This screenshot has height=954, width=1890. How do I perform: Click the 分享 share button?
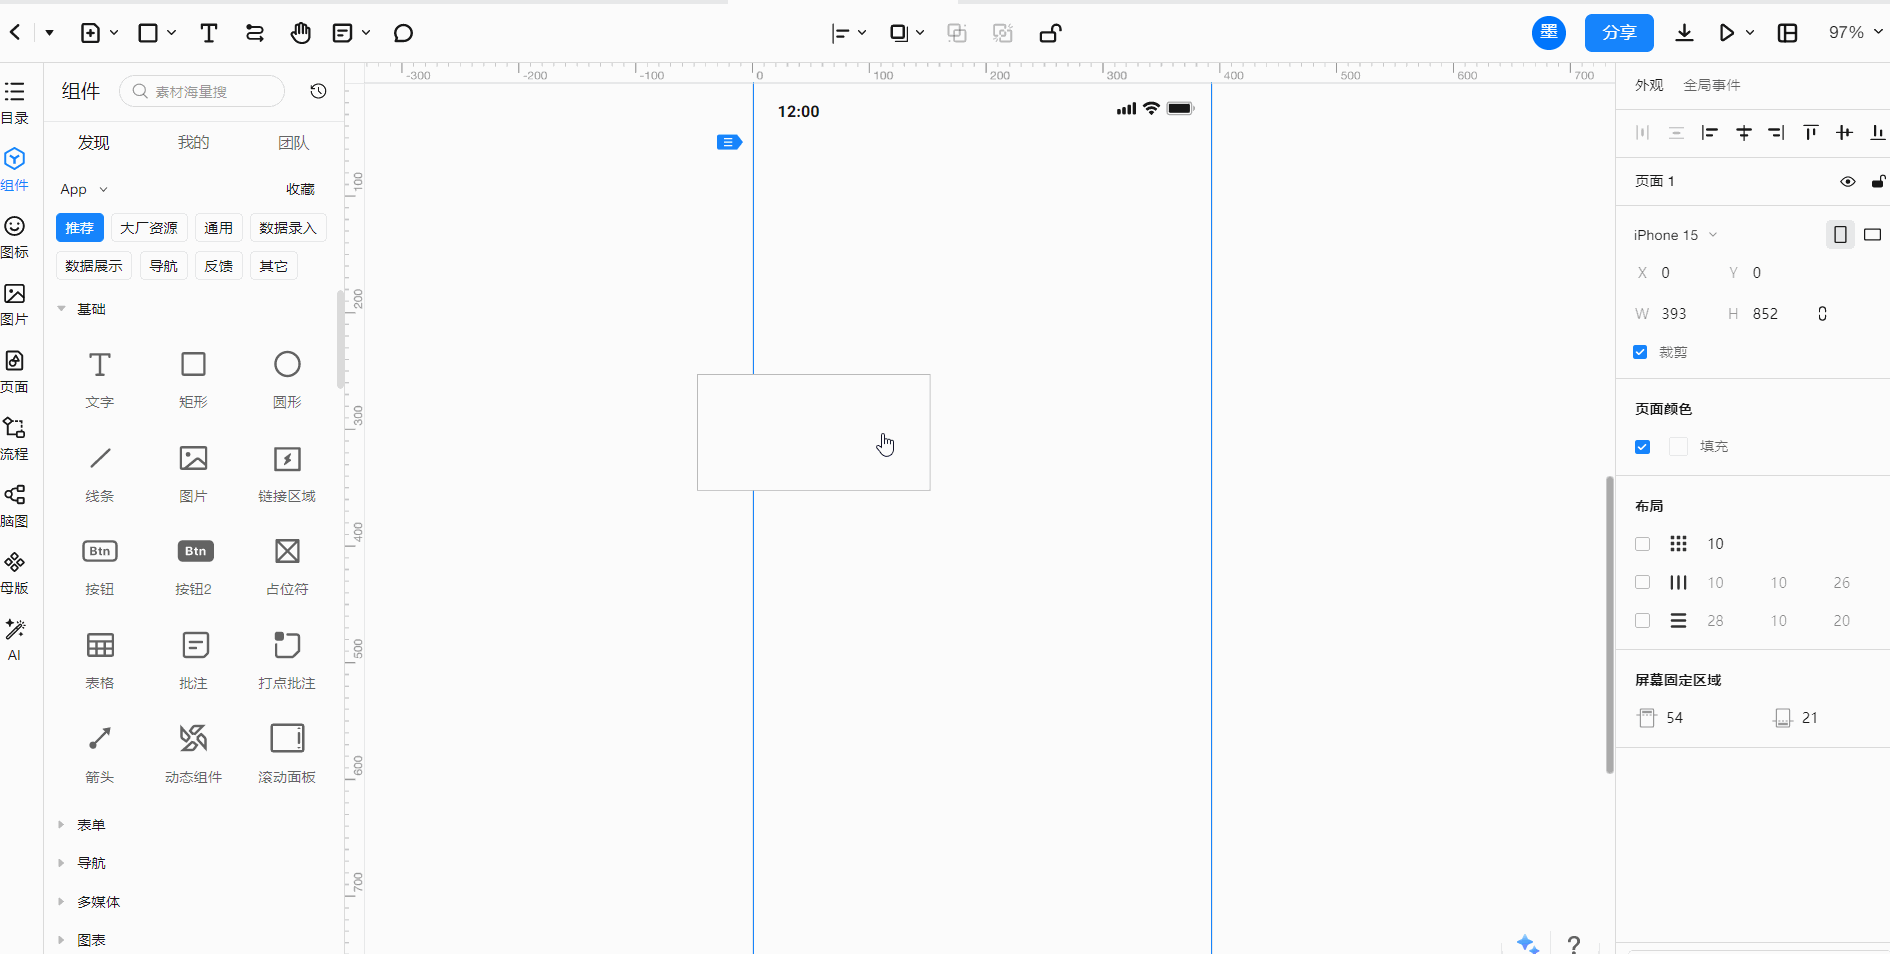(1618, 33)
